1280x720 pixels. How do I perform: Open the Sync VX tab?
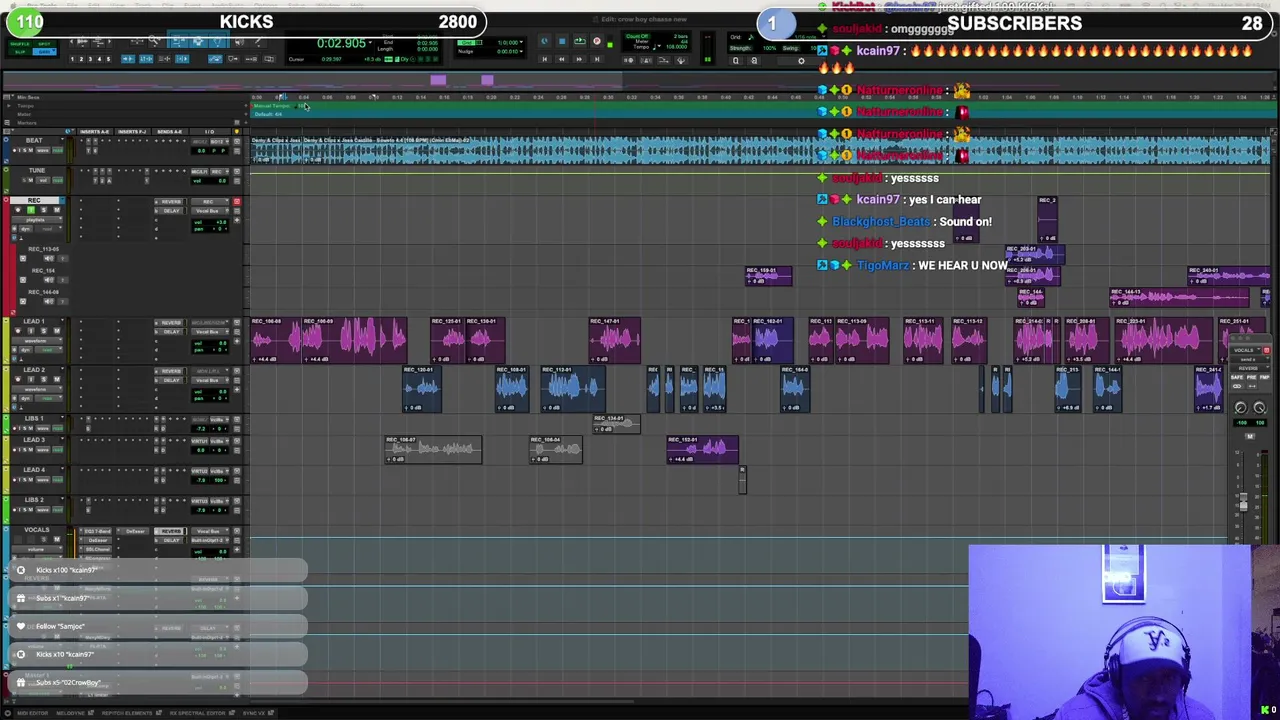pyautogui.click(x=258, y=713)
